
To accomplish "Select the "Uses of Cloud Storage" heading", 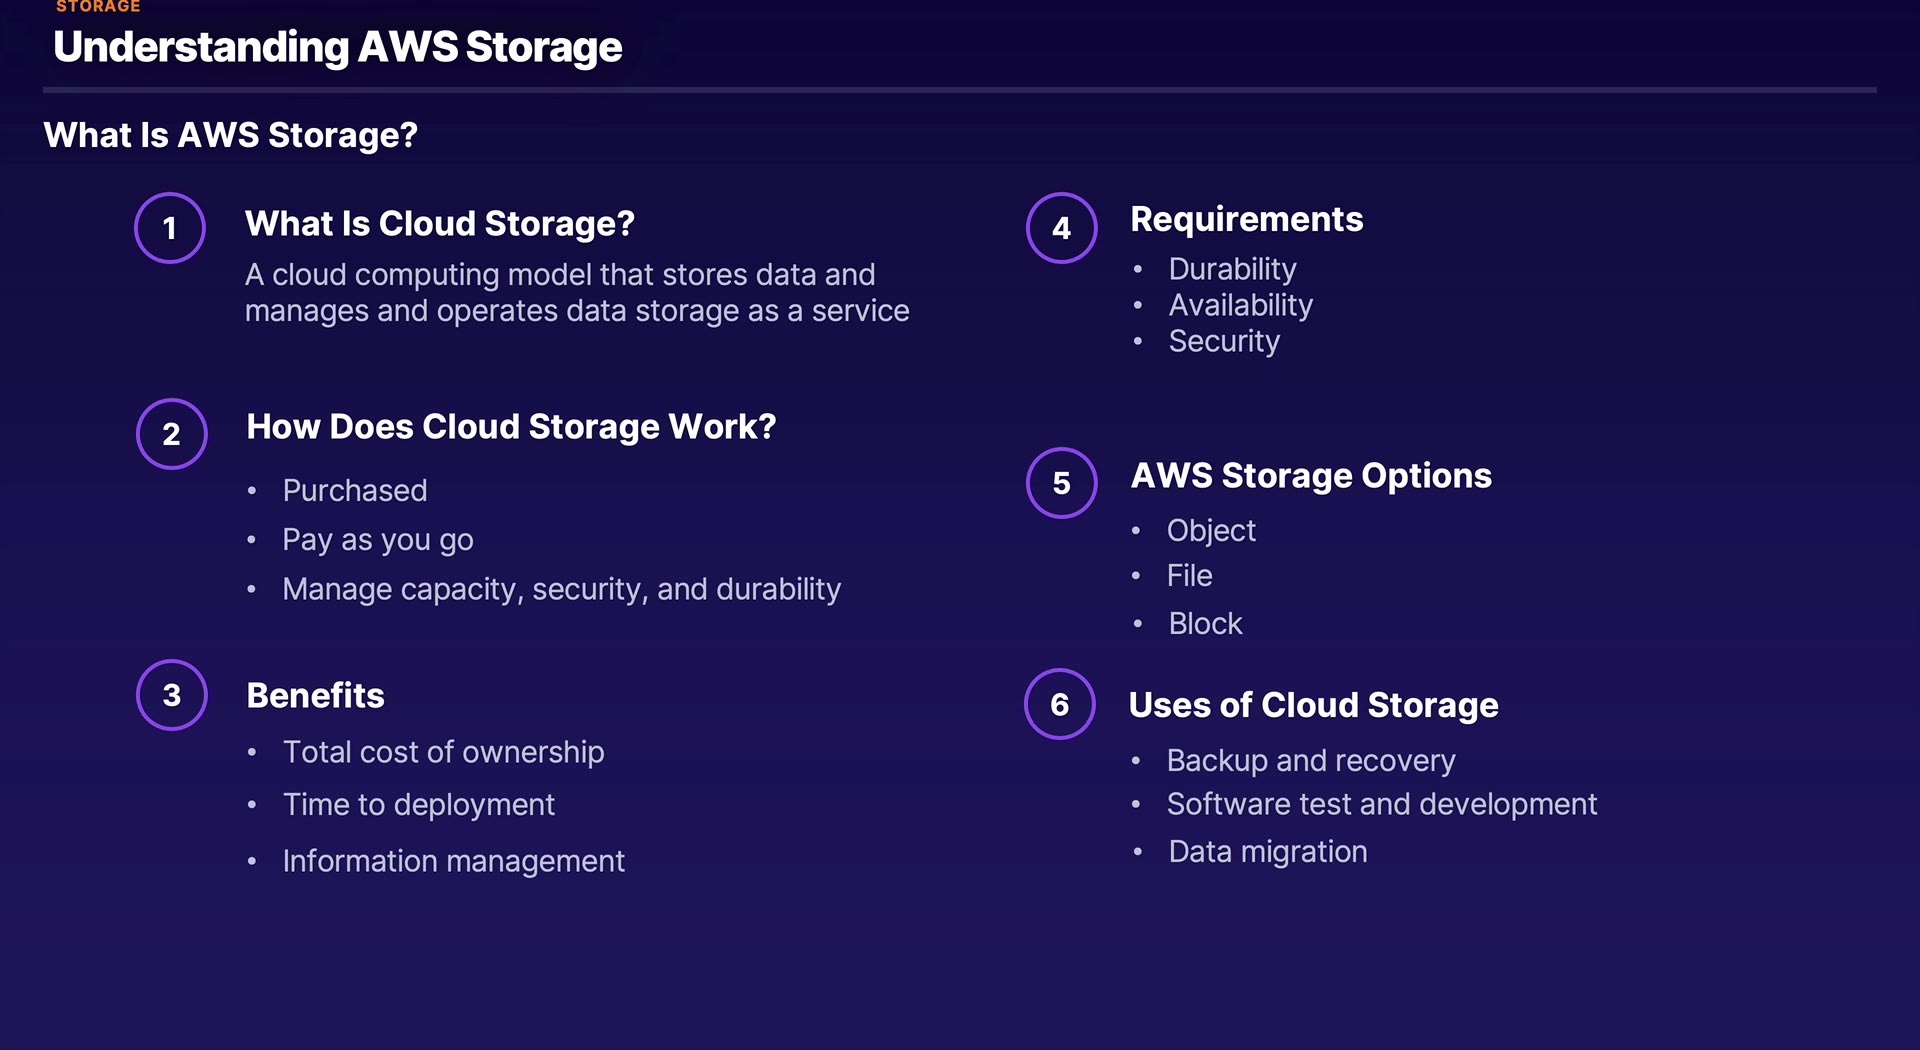I will (1313, 705).
